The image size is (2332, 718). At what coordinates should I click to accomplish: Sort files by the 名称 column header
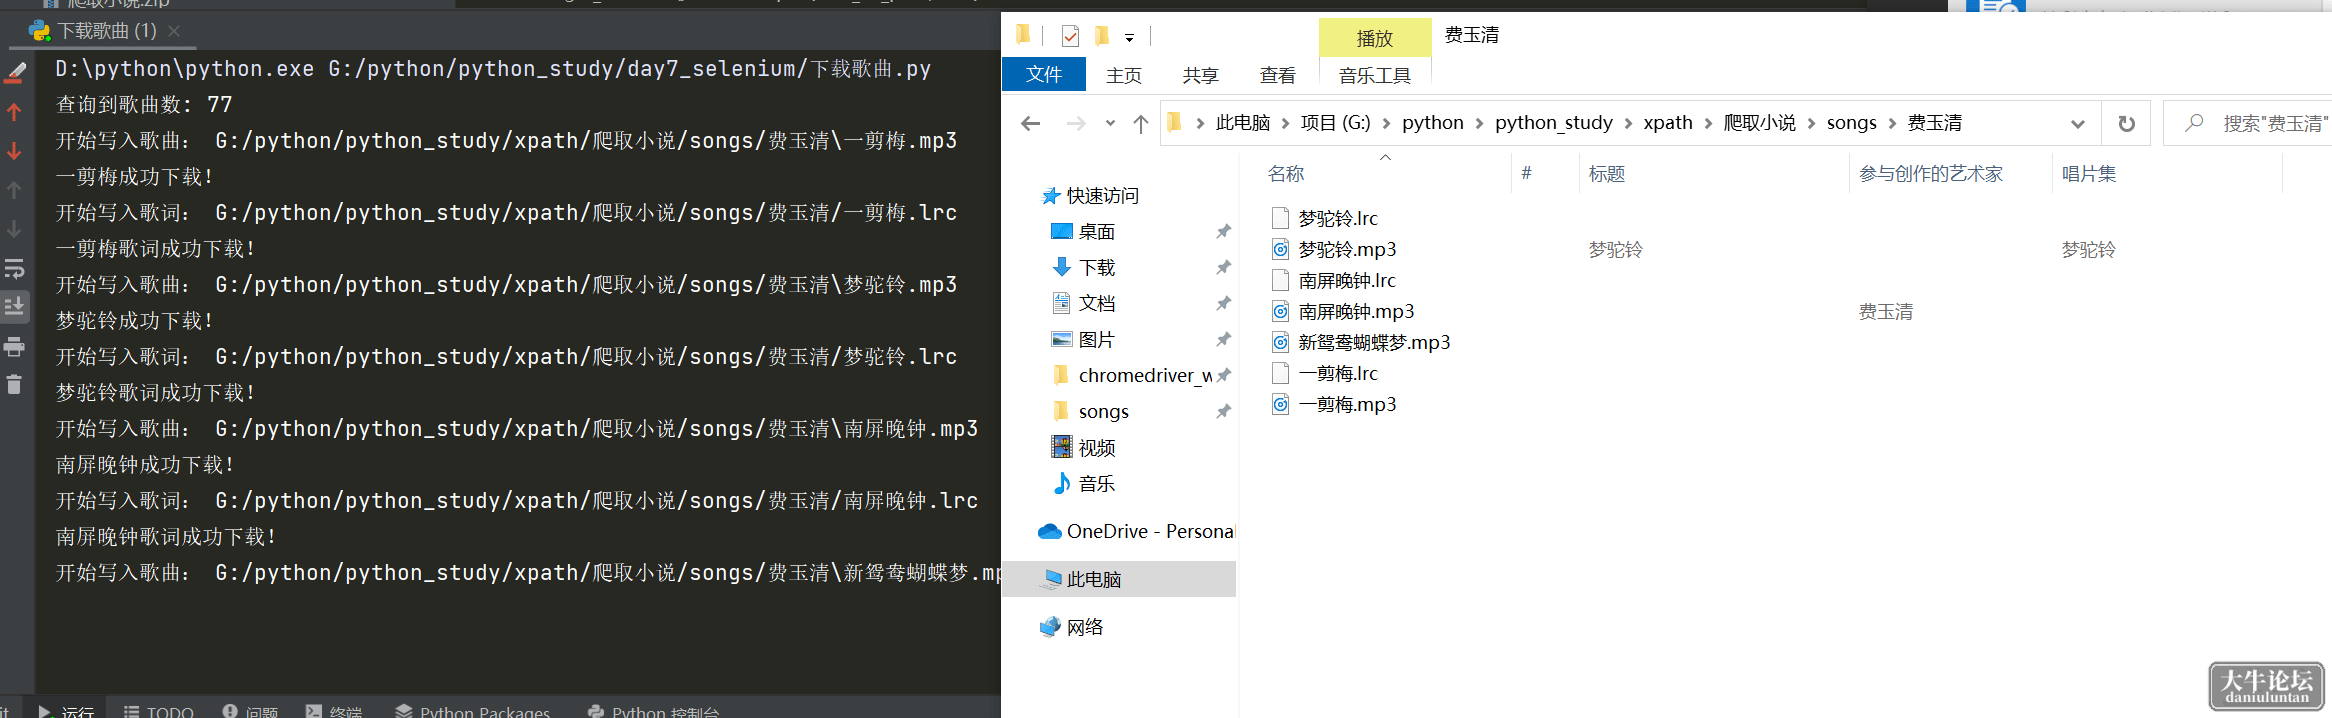click(1286, 174)
